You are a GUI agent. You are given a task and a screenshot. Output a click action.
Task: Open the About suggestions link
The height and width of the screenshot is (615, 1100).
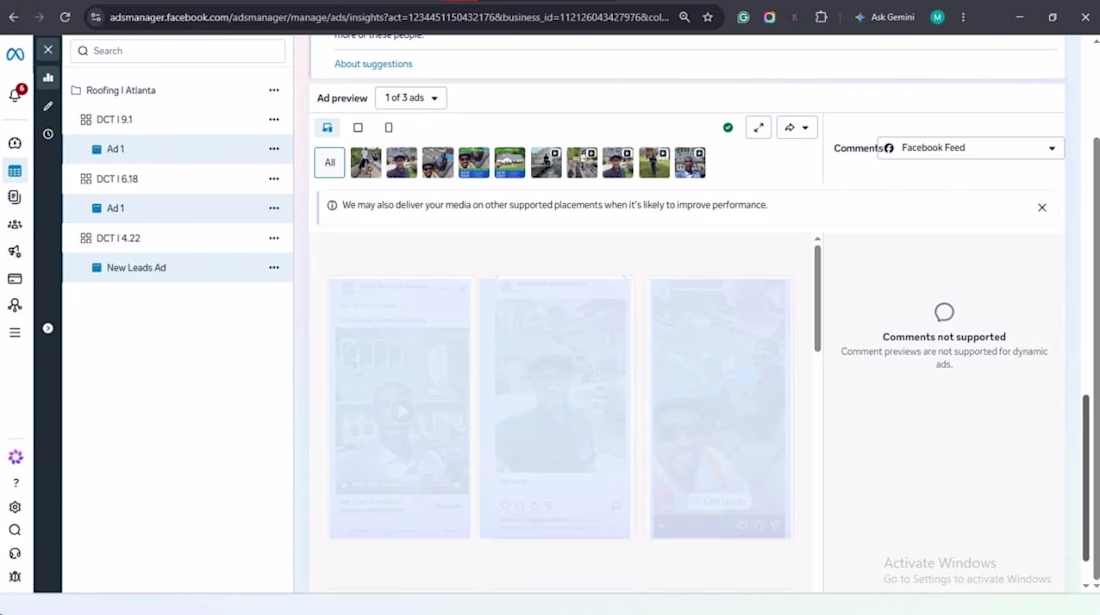tap(373, 64)
